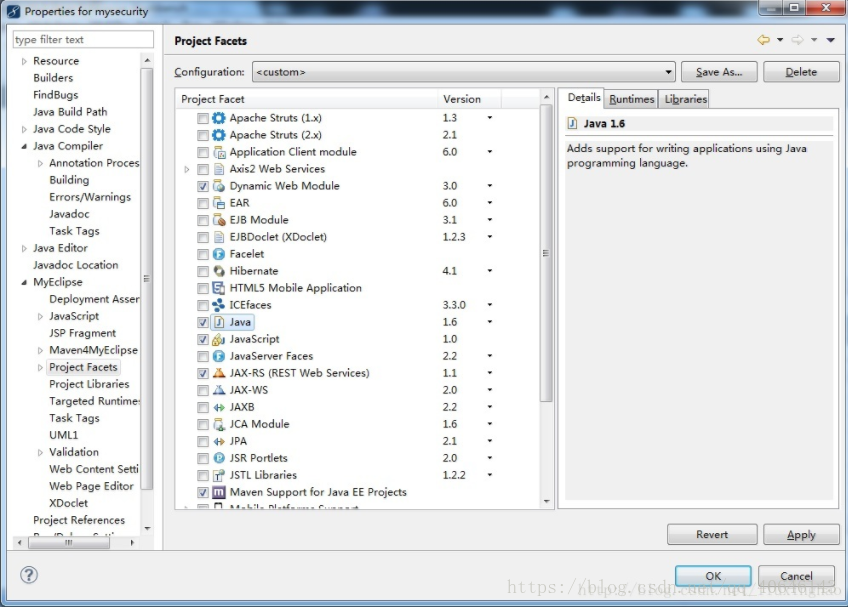The height and width of the screenshot is (607, 848).
Task: Click the JAXB arrows icon
Action: click(218, 407)
